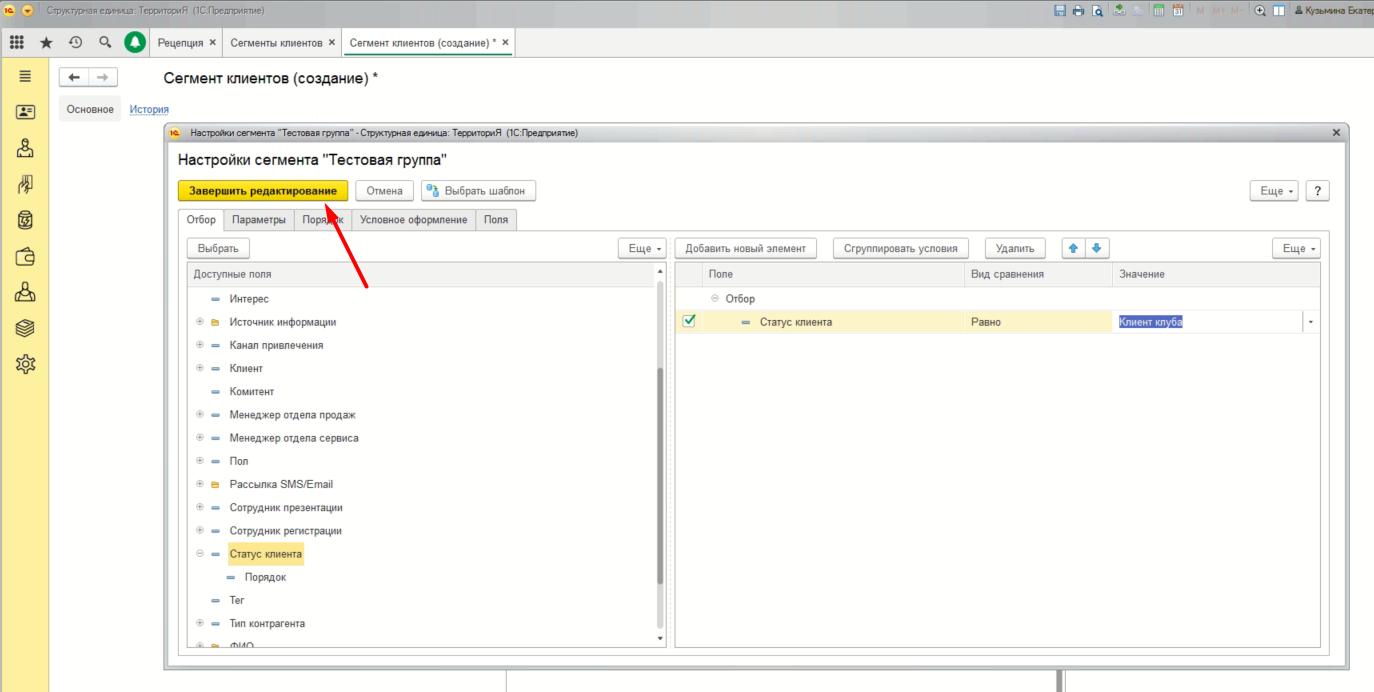Switch to the Параметры tab

point(258,220)
